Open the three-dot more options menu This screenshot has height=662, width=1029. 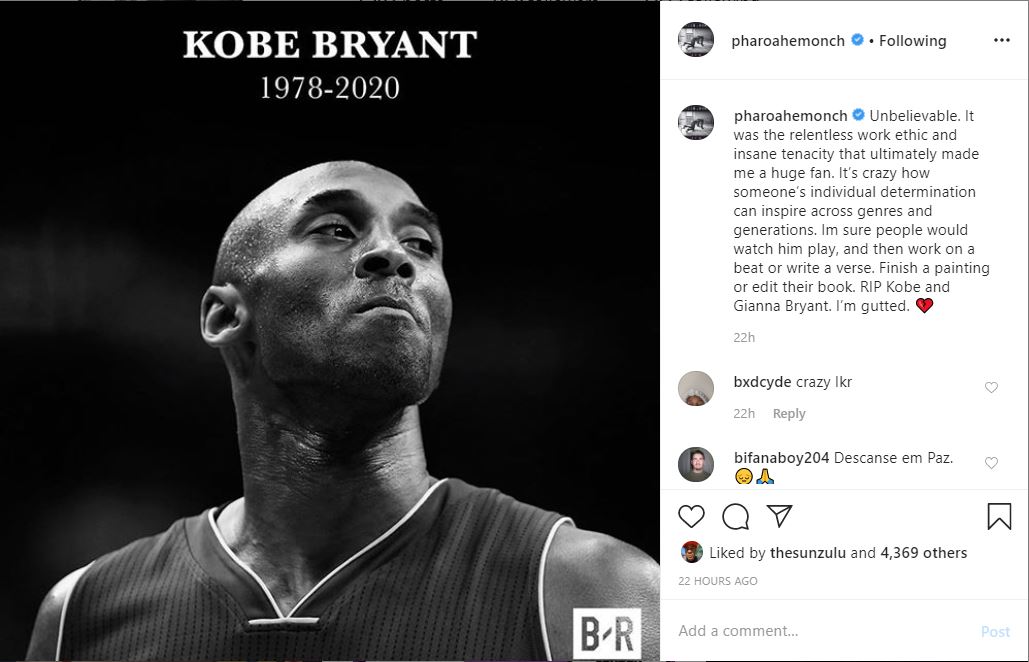[x=1001, y=41]
